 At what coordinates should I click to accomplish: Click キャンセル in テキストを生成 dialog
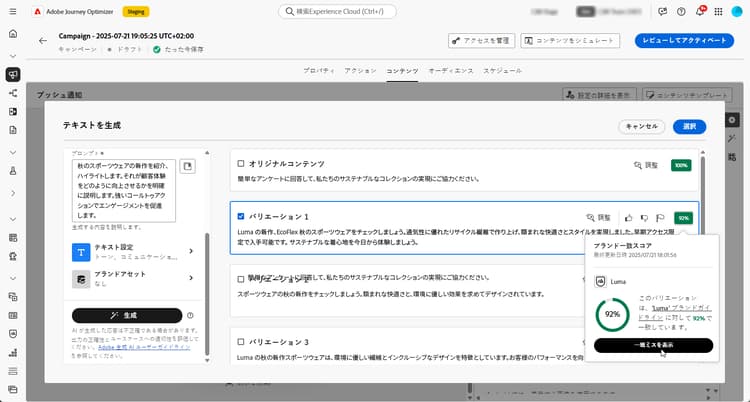click(641, 127)
